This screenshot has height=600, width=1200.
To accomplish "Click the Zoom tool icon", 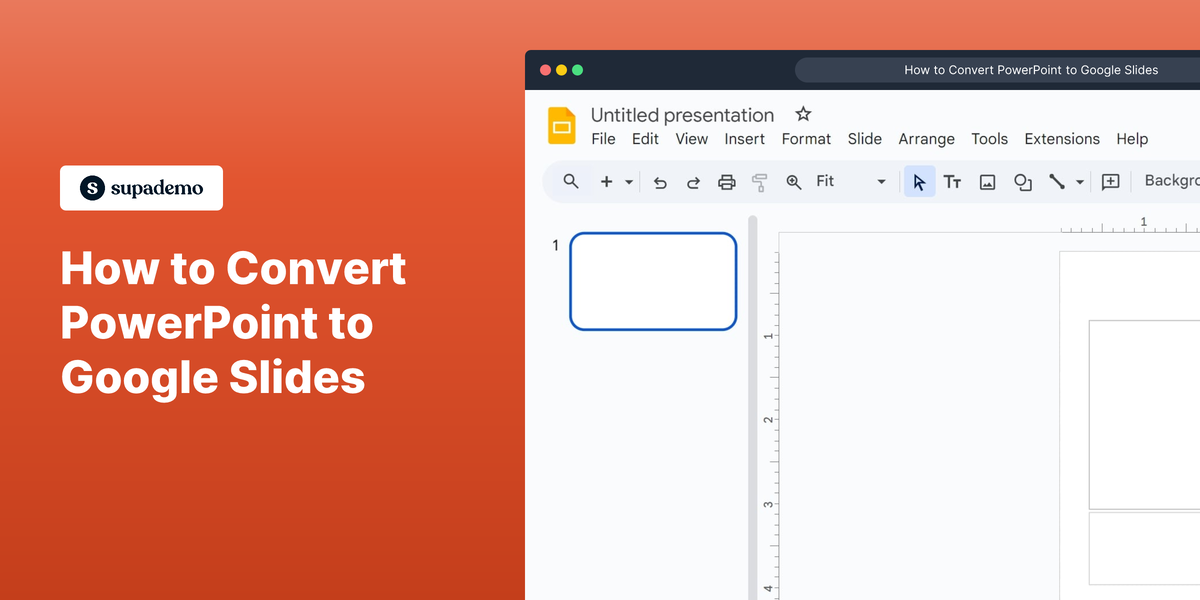I will (794, 182).
